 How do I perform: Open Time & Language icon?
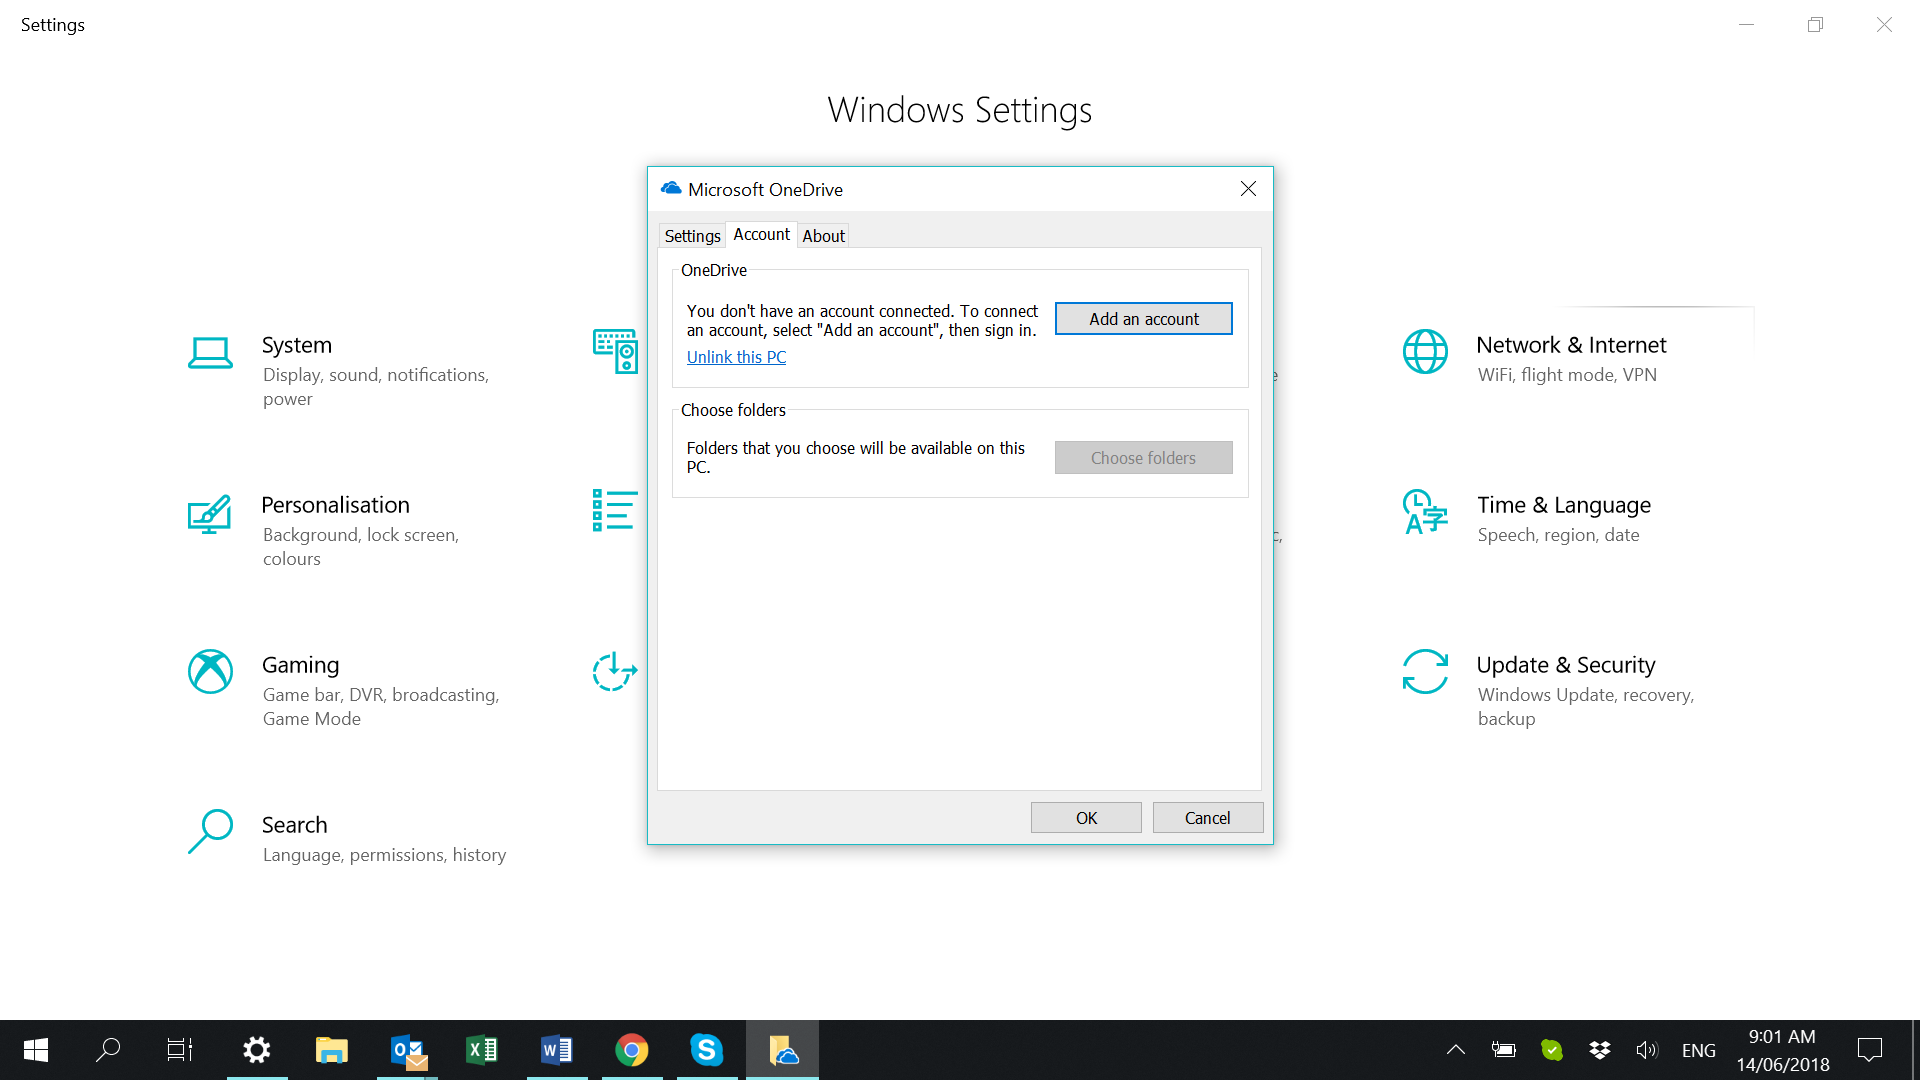point(1425,511)
